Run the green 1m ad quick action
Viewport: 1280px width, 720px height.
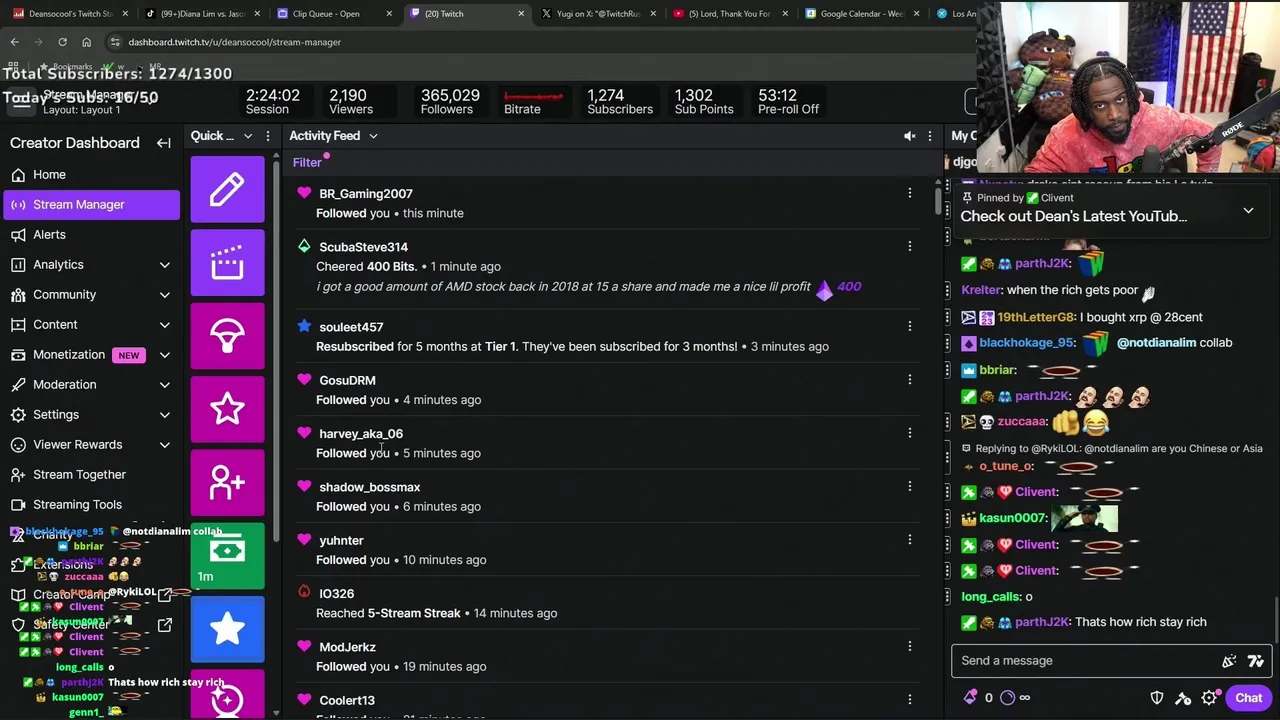click(x=227, y=556)
